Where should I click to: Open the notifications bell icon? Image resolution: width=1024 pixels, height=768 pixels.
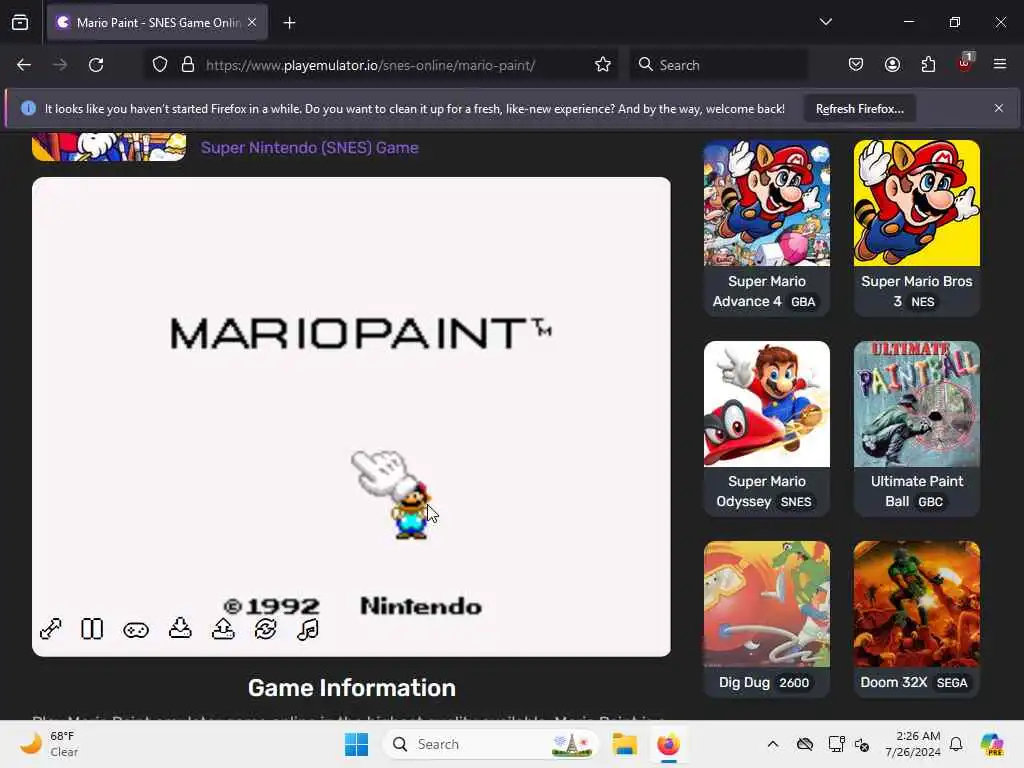(x=956, y=744)
